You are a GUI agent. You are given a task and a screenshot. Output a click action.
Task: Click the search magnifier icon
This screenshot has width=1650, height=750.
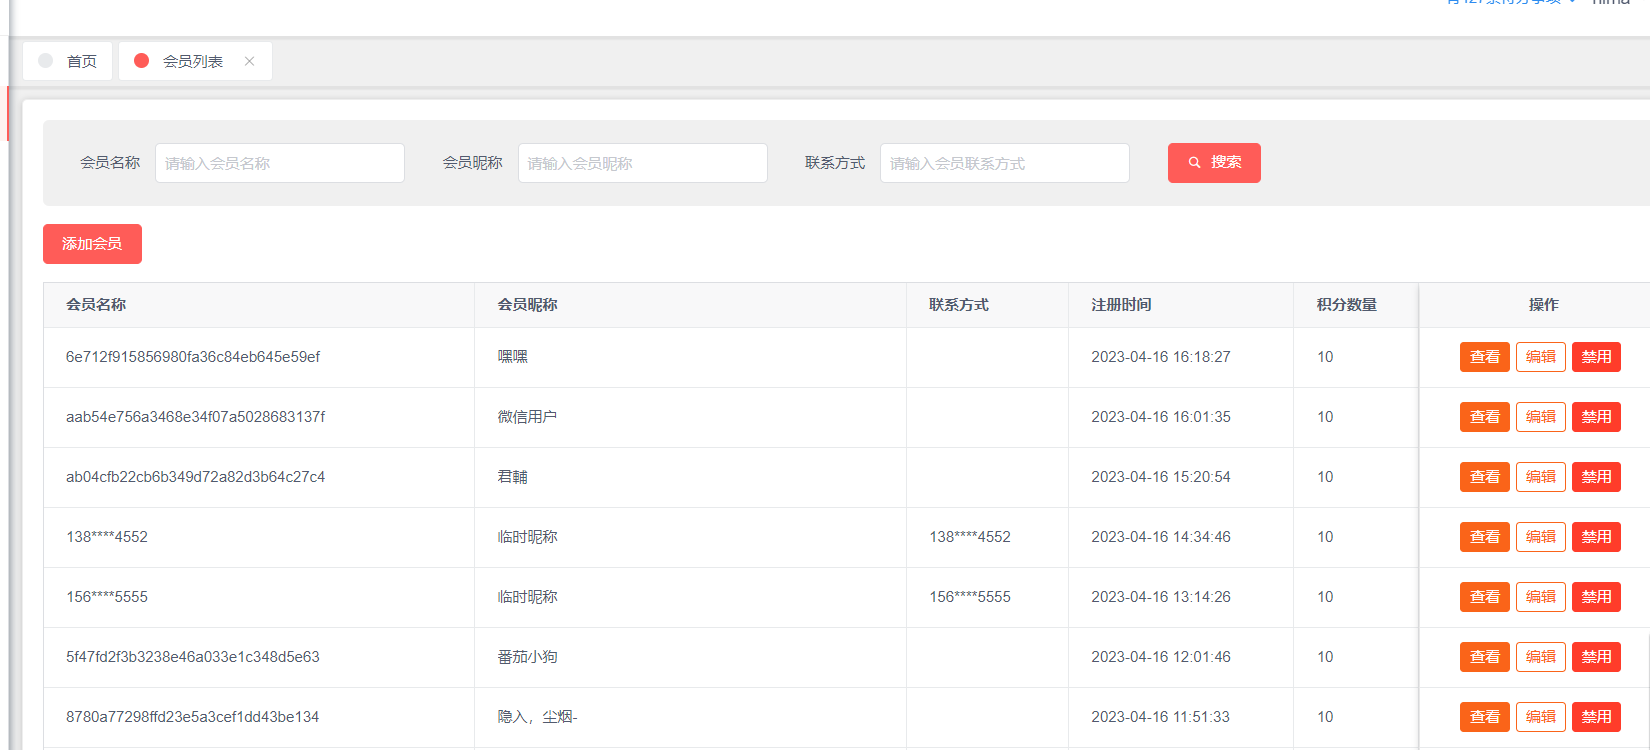(x=1194, y=163)
